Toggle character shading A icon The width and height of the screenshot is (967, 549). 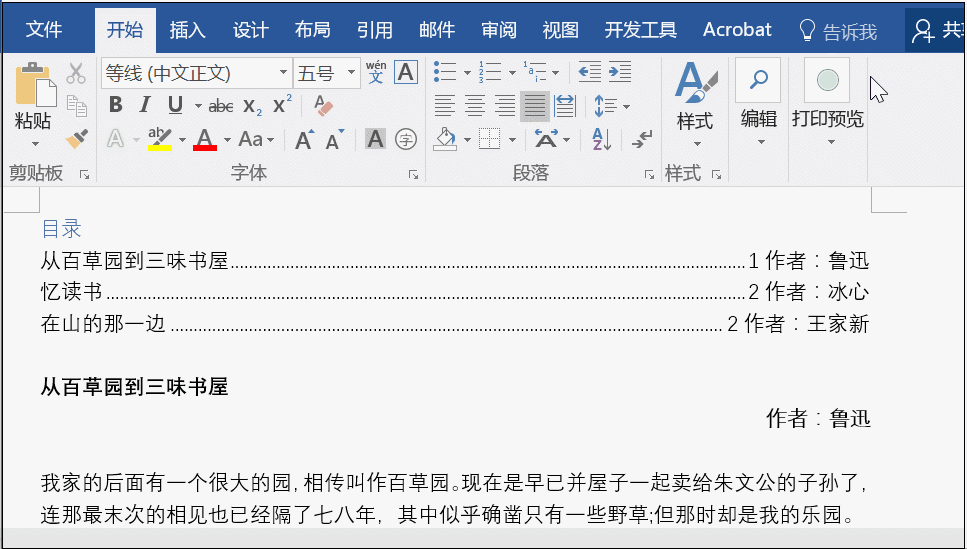(375, 139)
